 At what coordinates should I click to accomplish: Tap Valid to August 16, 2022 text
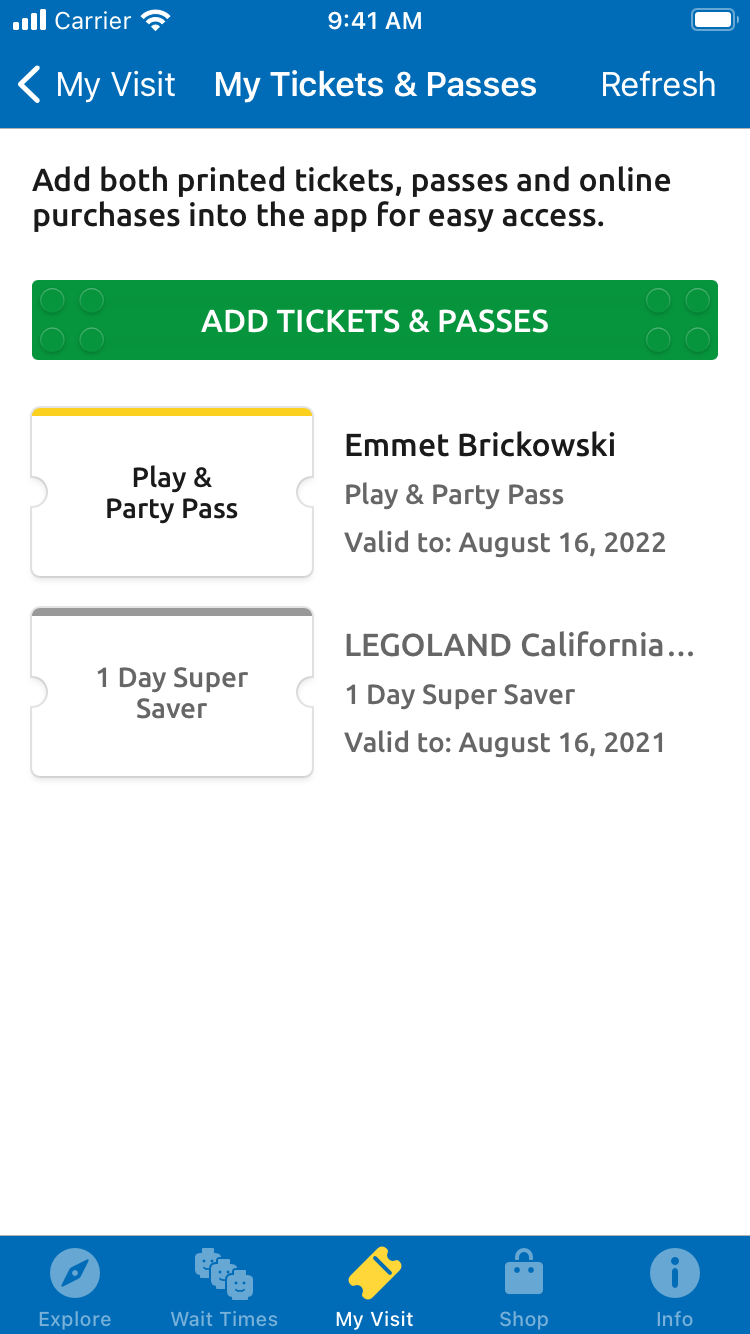coord(505,543)
